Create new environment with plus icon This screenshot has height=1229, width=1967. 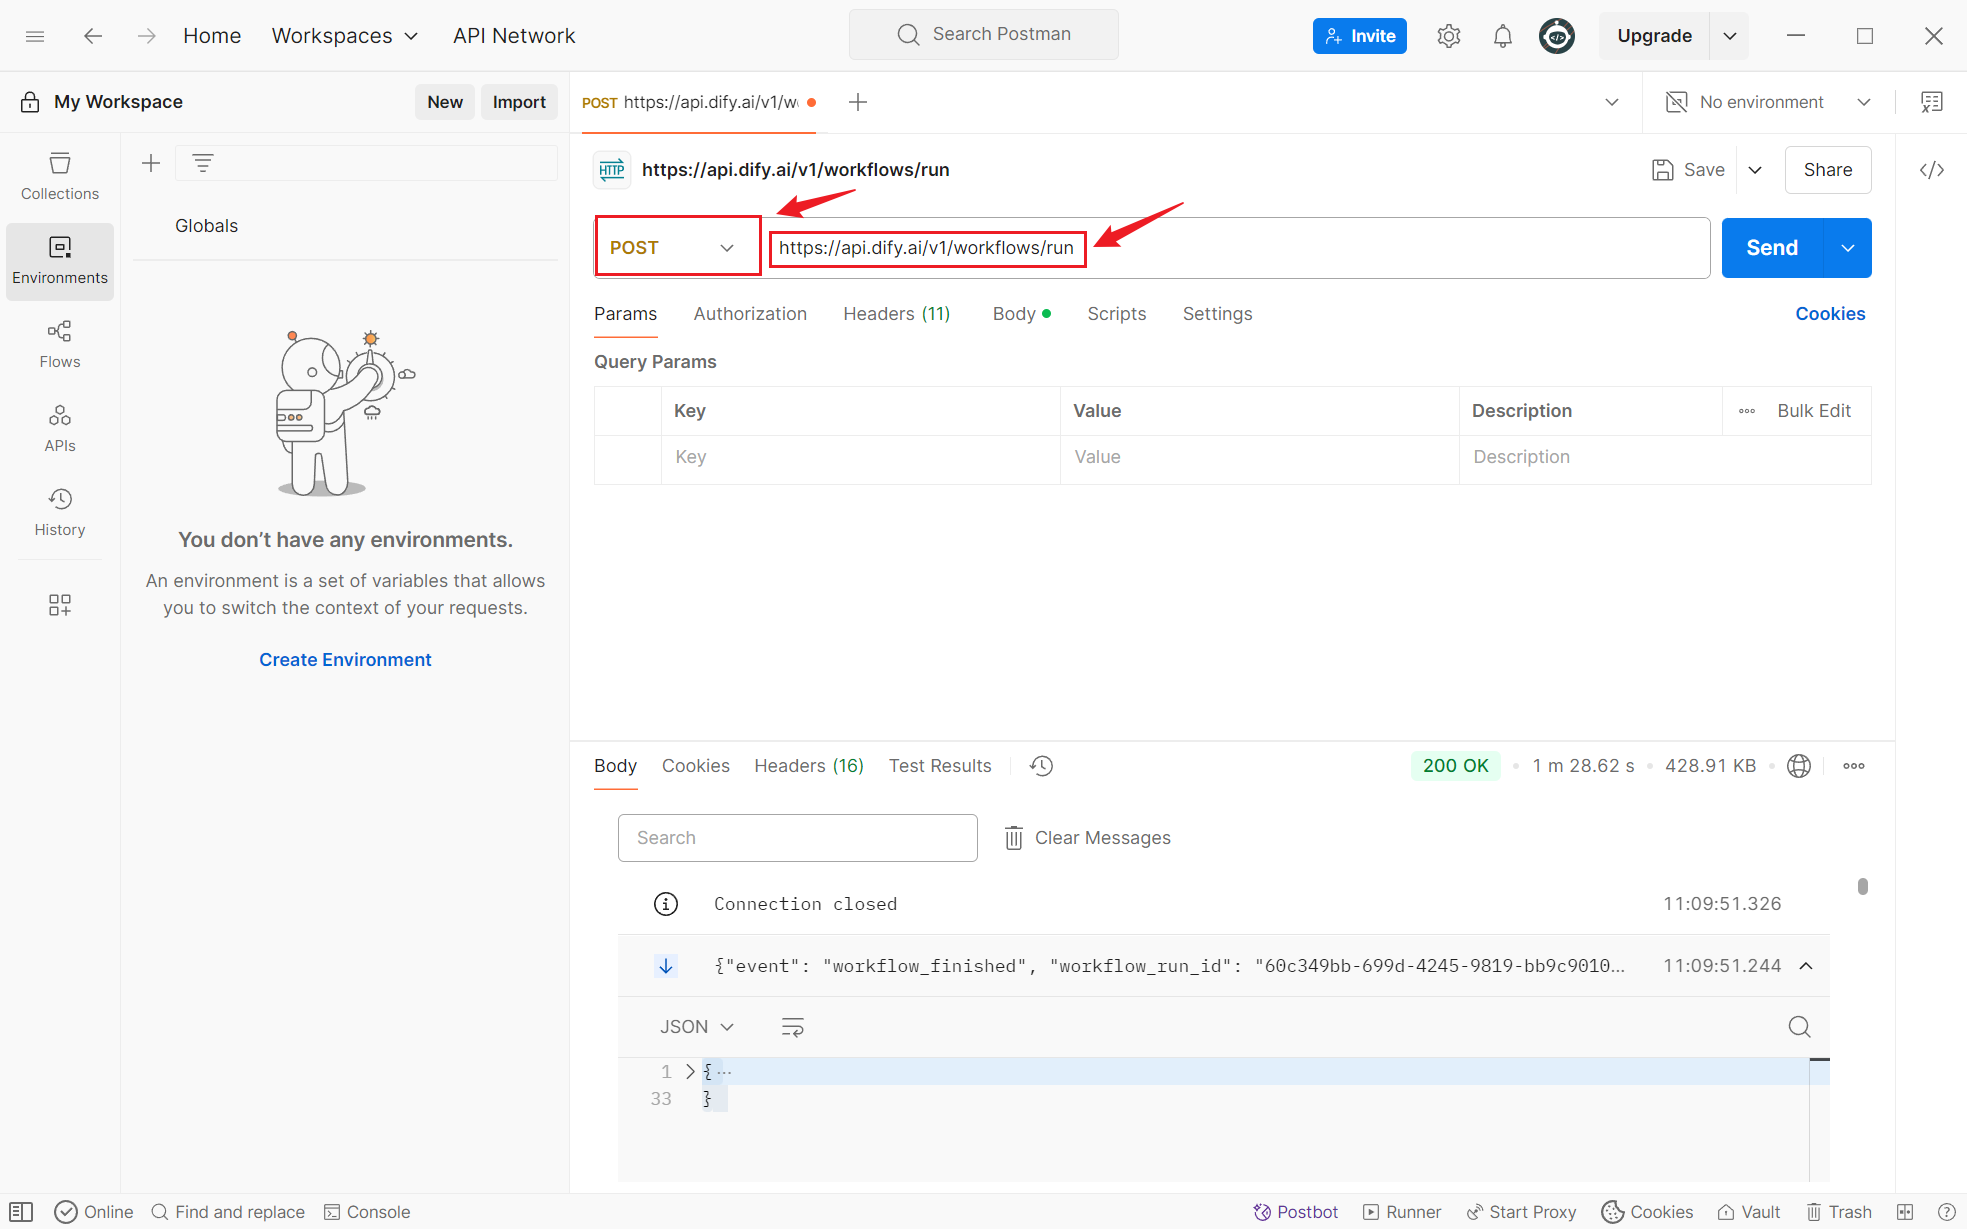(151, 163)
